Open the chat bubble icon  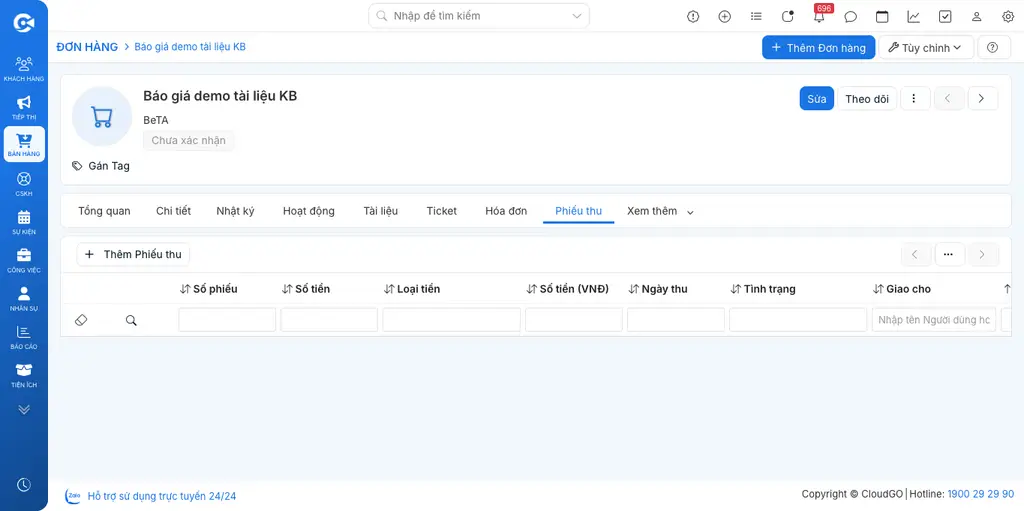pyautogui.click(x=850, y=16)
